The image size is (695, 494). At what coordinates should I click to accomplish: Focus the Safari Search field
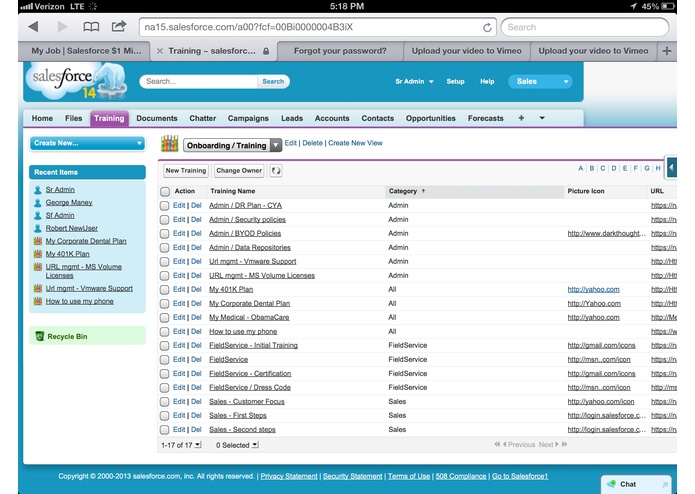click(x=585, y=27)
